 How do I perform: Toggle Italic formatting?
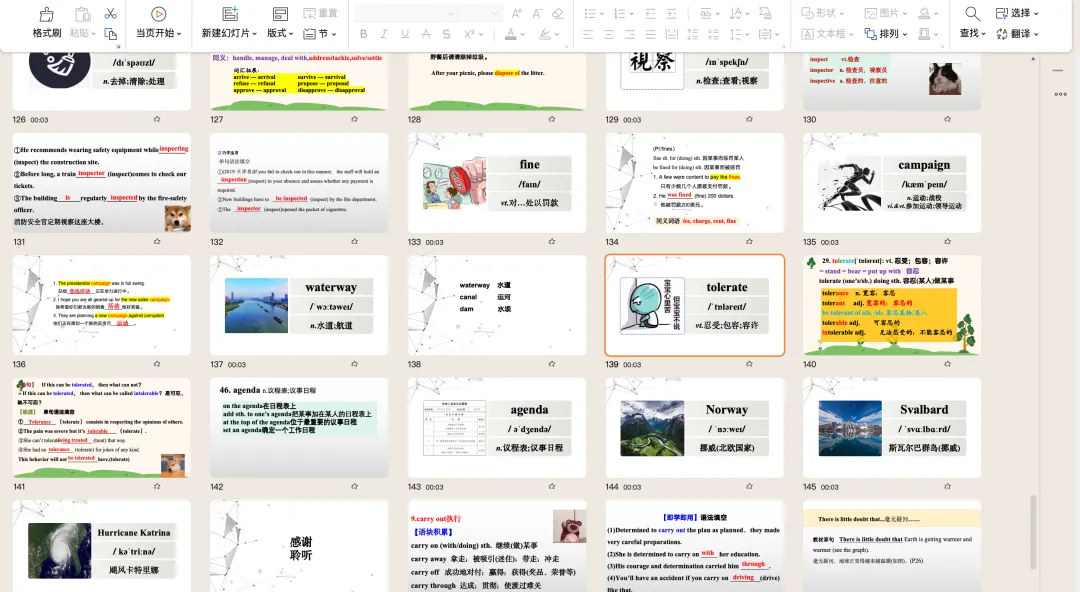point(384,34)
